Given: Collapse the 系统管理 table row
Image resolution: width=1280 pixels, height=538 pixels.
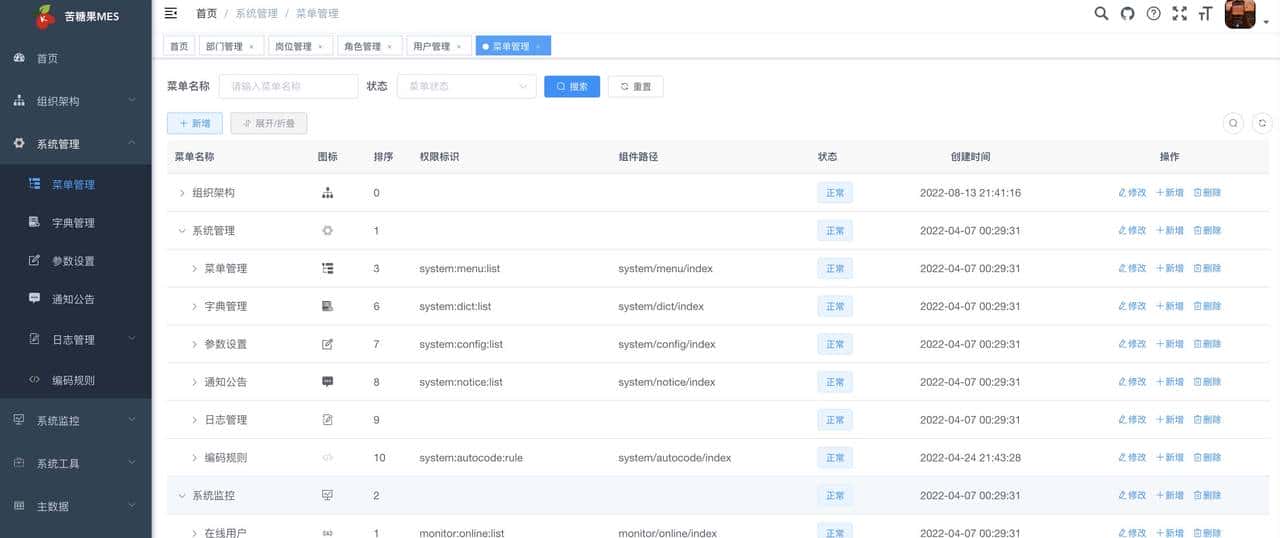Looking at the screenshot, I should click(x=182, y=231).
